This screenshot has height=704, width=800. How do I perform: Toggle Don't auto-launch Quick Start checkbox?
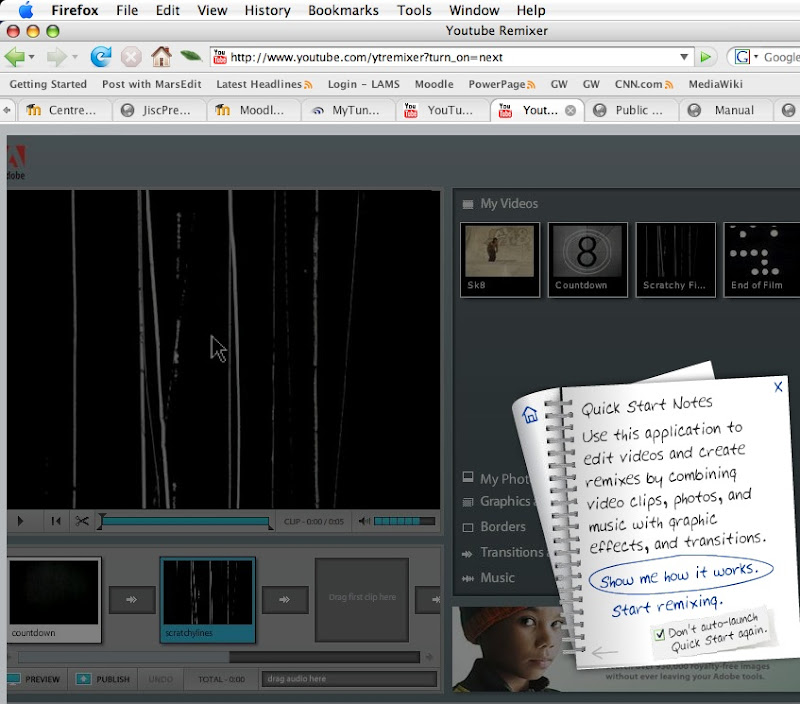[x=659, y=634]
